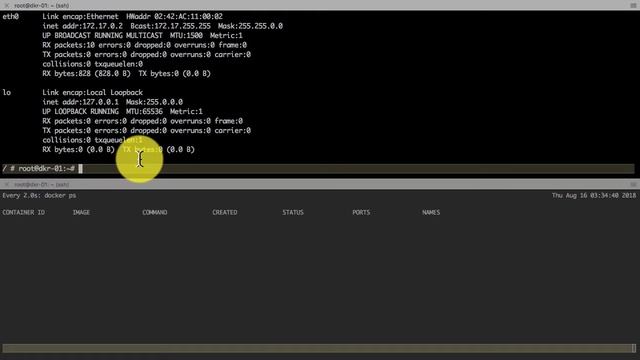Click the 'lo' interface name
The image size is (640, 360).
(x=7, y=93)
